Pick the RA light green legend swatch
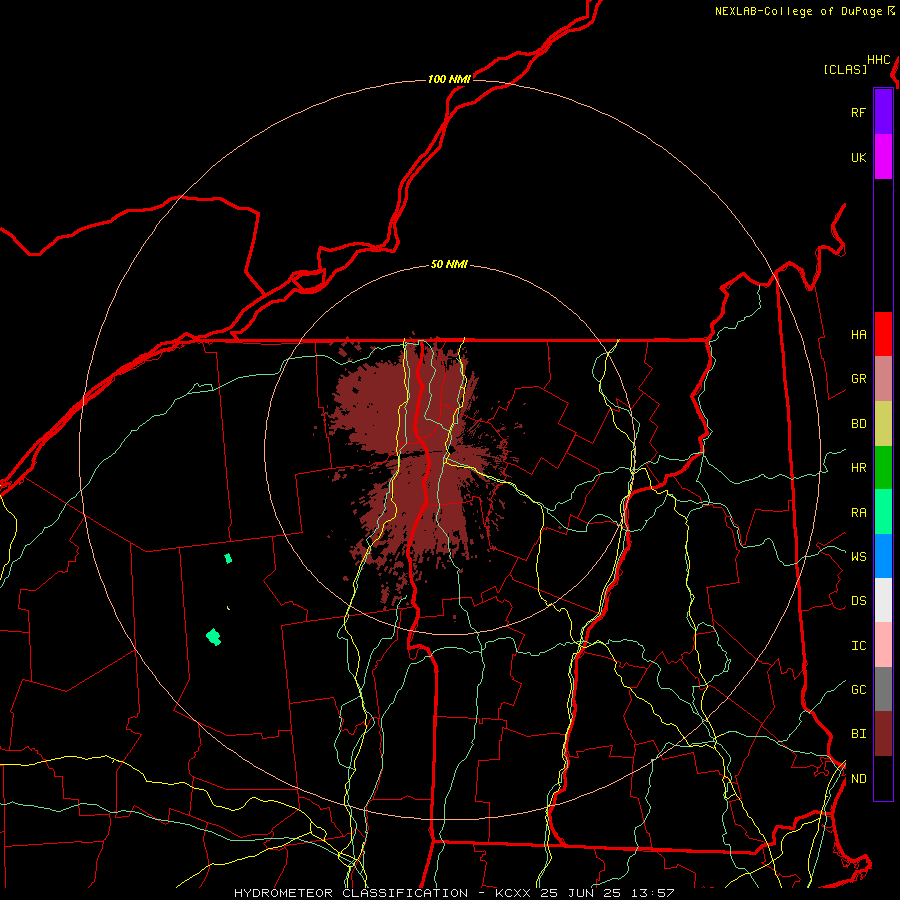Screen dimensions: 900x900 pos(883,512)
